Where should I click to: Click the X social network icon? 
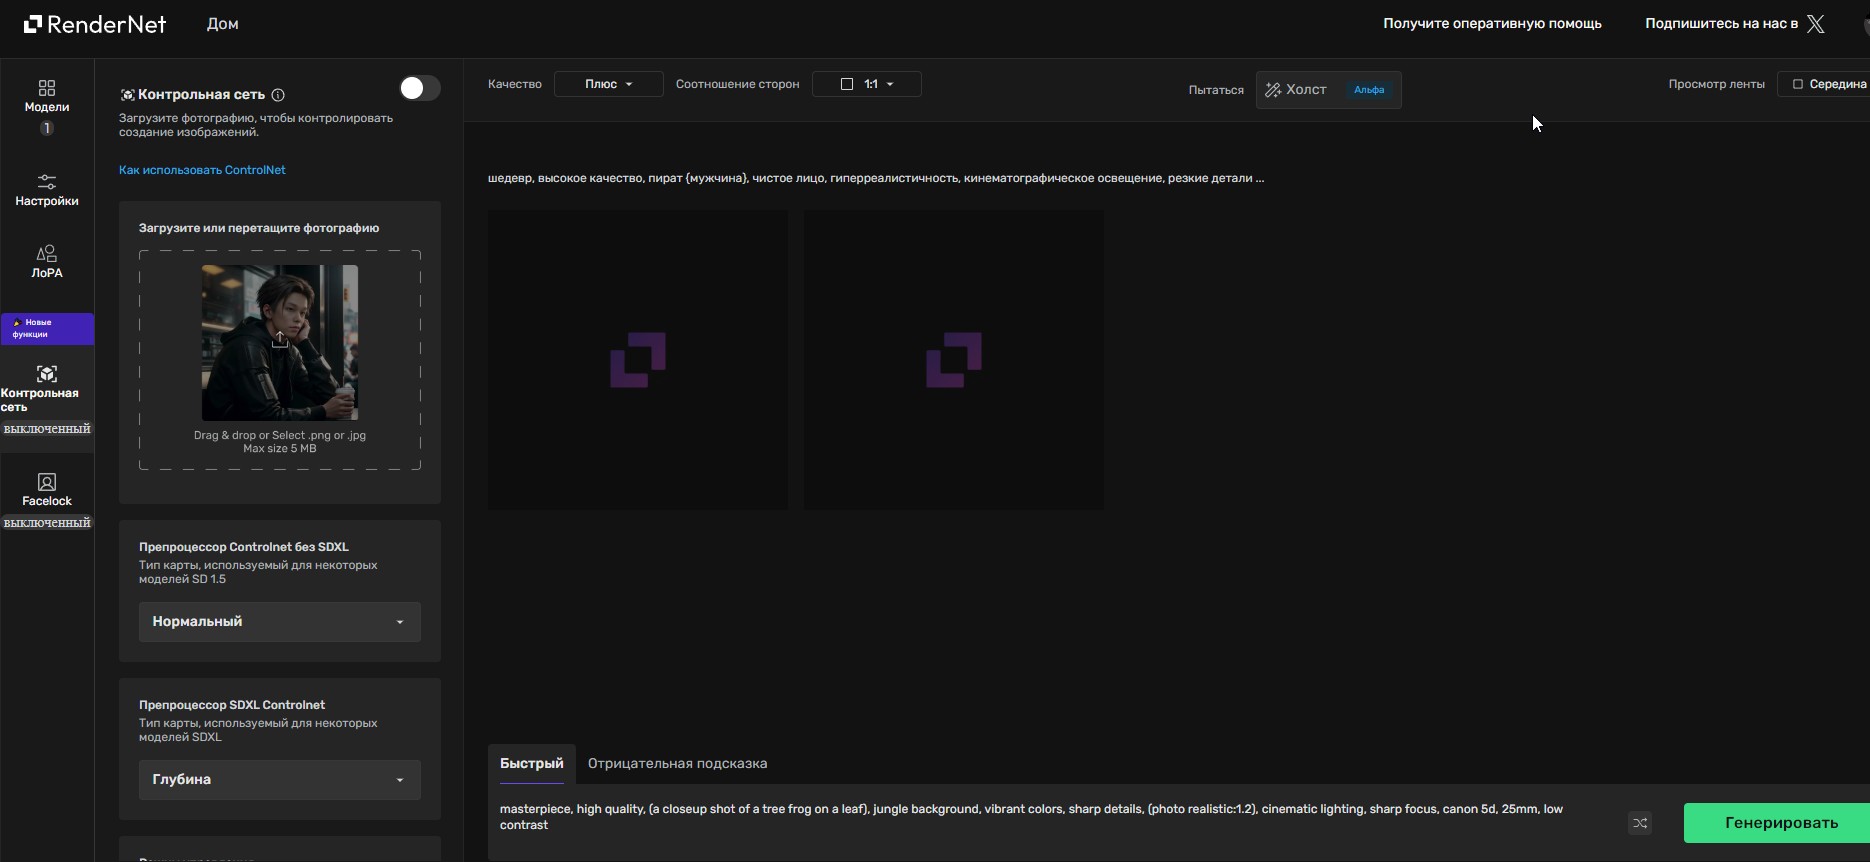pos(1816,24)
